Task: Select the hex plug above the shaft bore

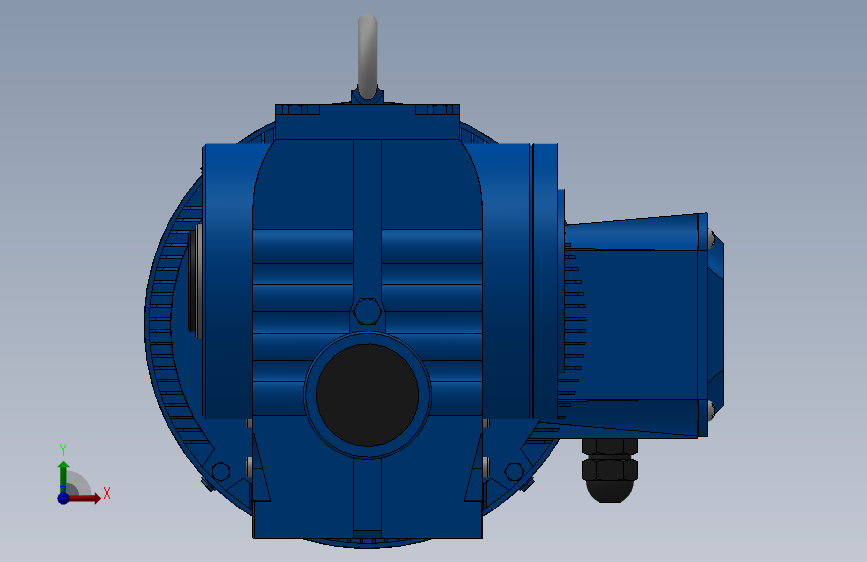Action: pyautogui.click(x=367, y=311)
